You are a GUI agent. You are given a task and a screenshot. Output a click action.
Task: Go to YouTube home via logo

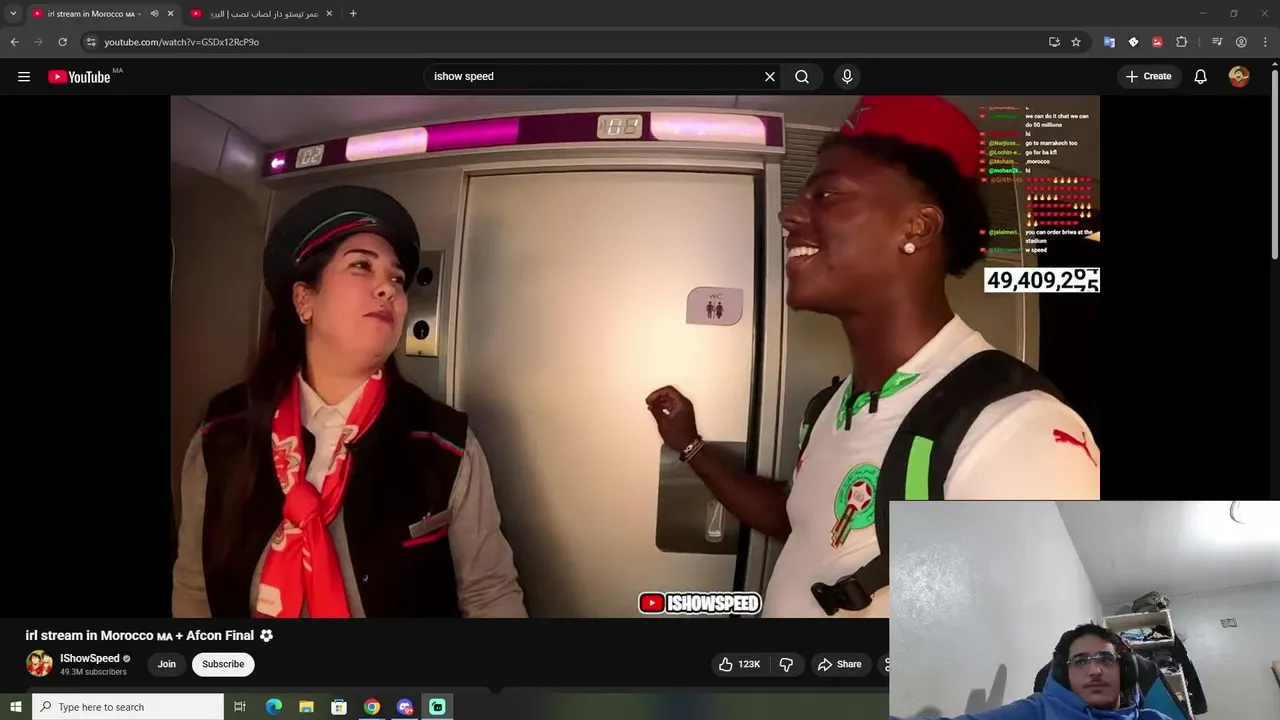[x=79, y=77]
